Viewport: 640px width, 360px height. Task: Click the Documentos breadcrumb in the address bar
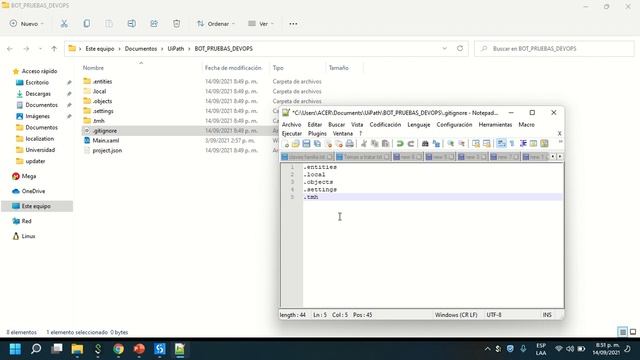141,49
